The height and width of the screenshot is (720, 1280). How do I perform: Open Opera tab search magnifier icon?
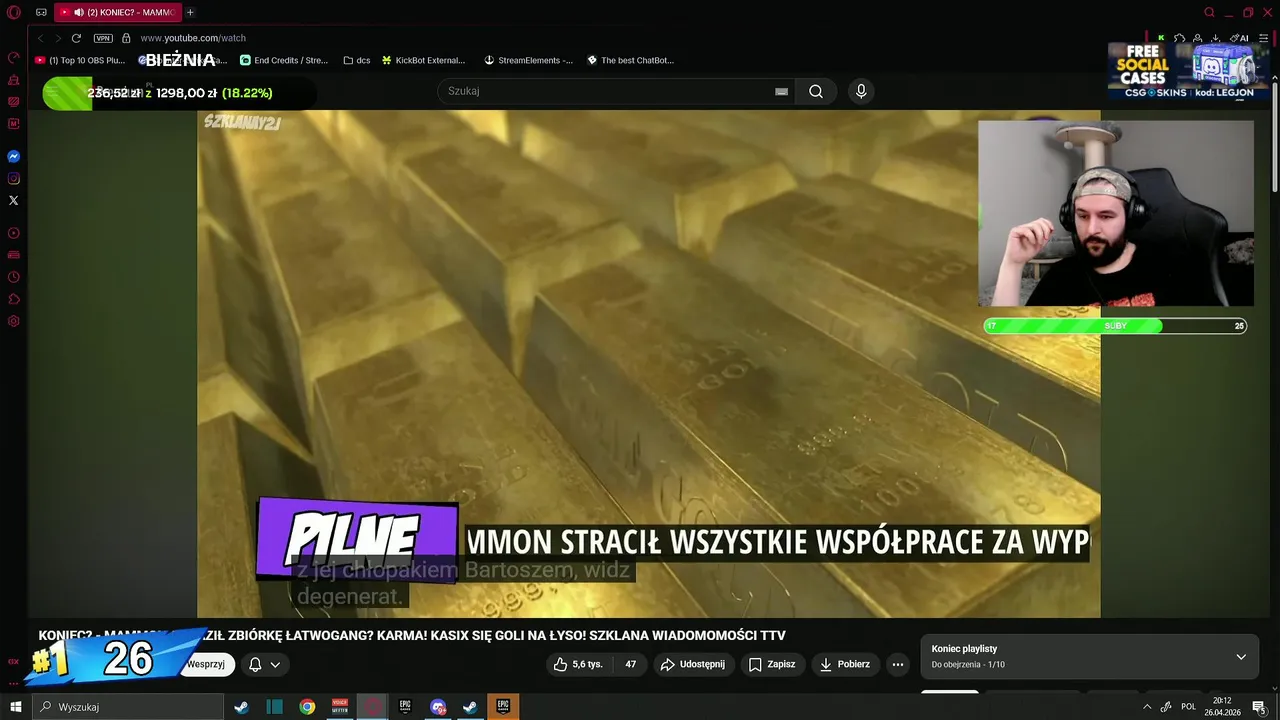tap(1209, 12)
